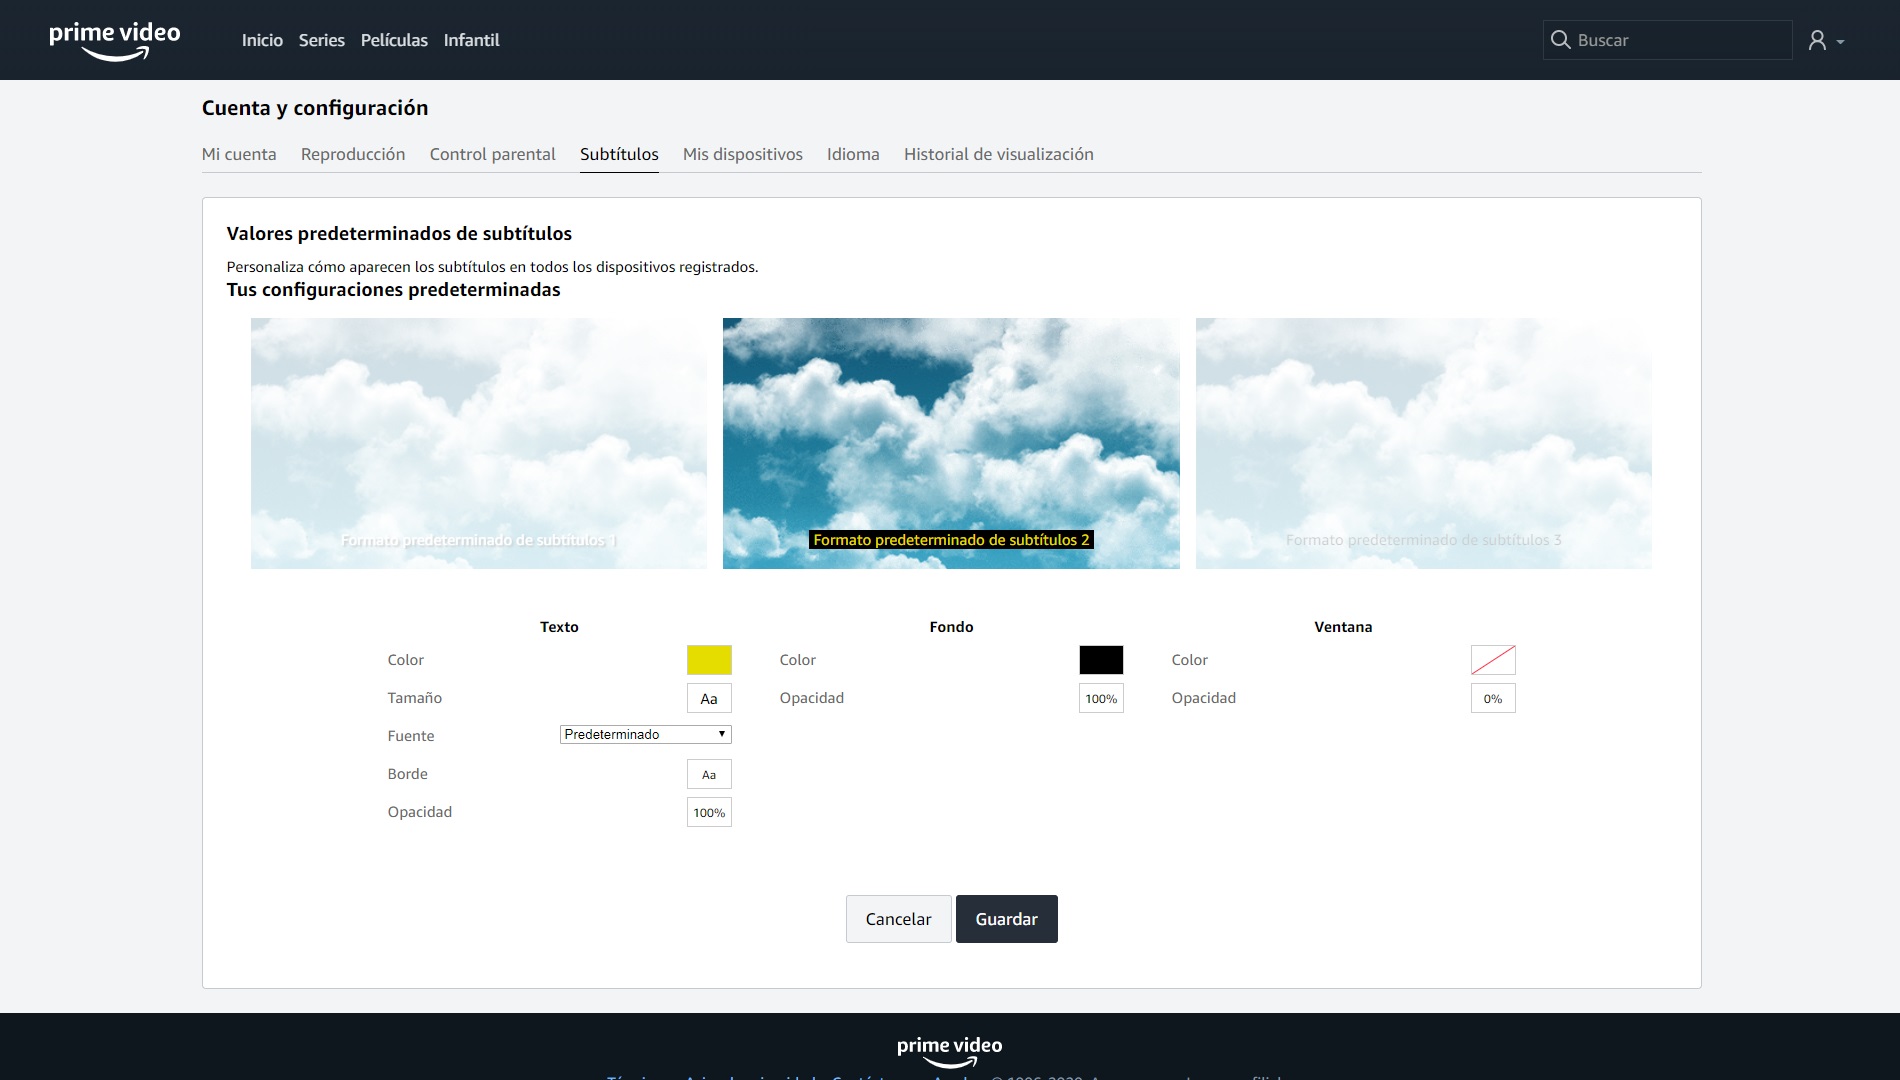This screenshot has height=1080, width=1900.
Task: Click the search magnifier icon
Action: 1560,40
